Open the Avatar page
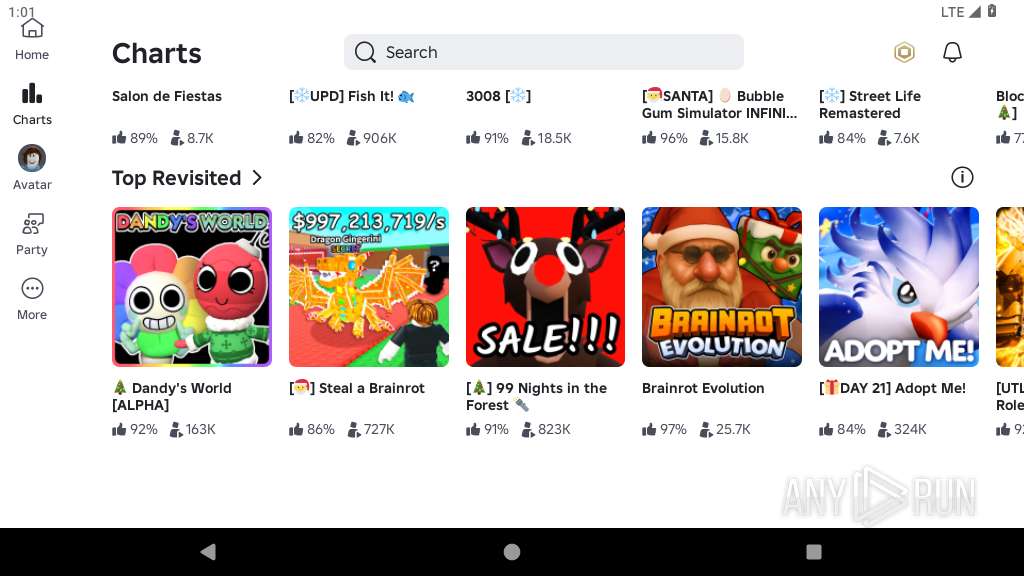Viewport: 1024px width, 576px height. [32, 167]
